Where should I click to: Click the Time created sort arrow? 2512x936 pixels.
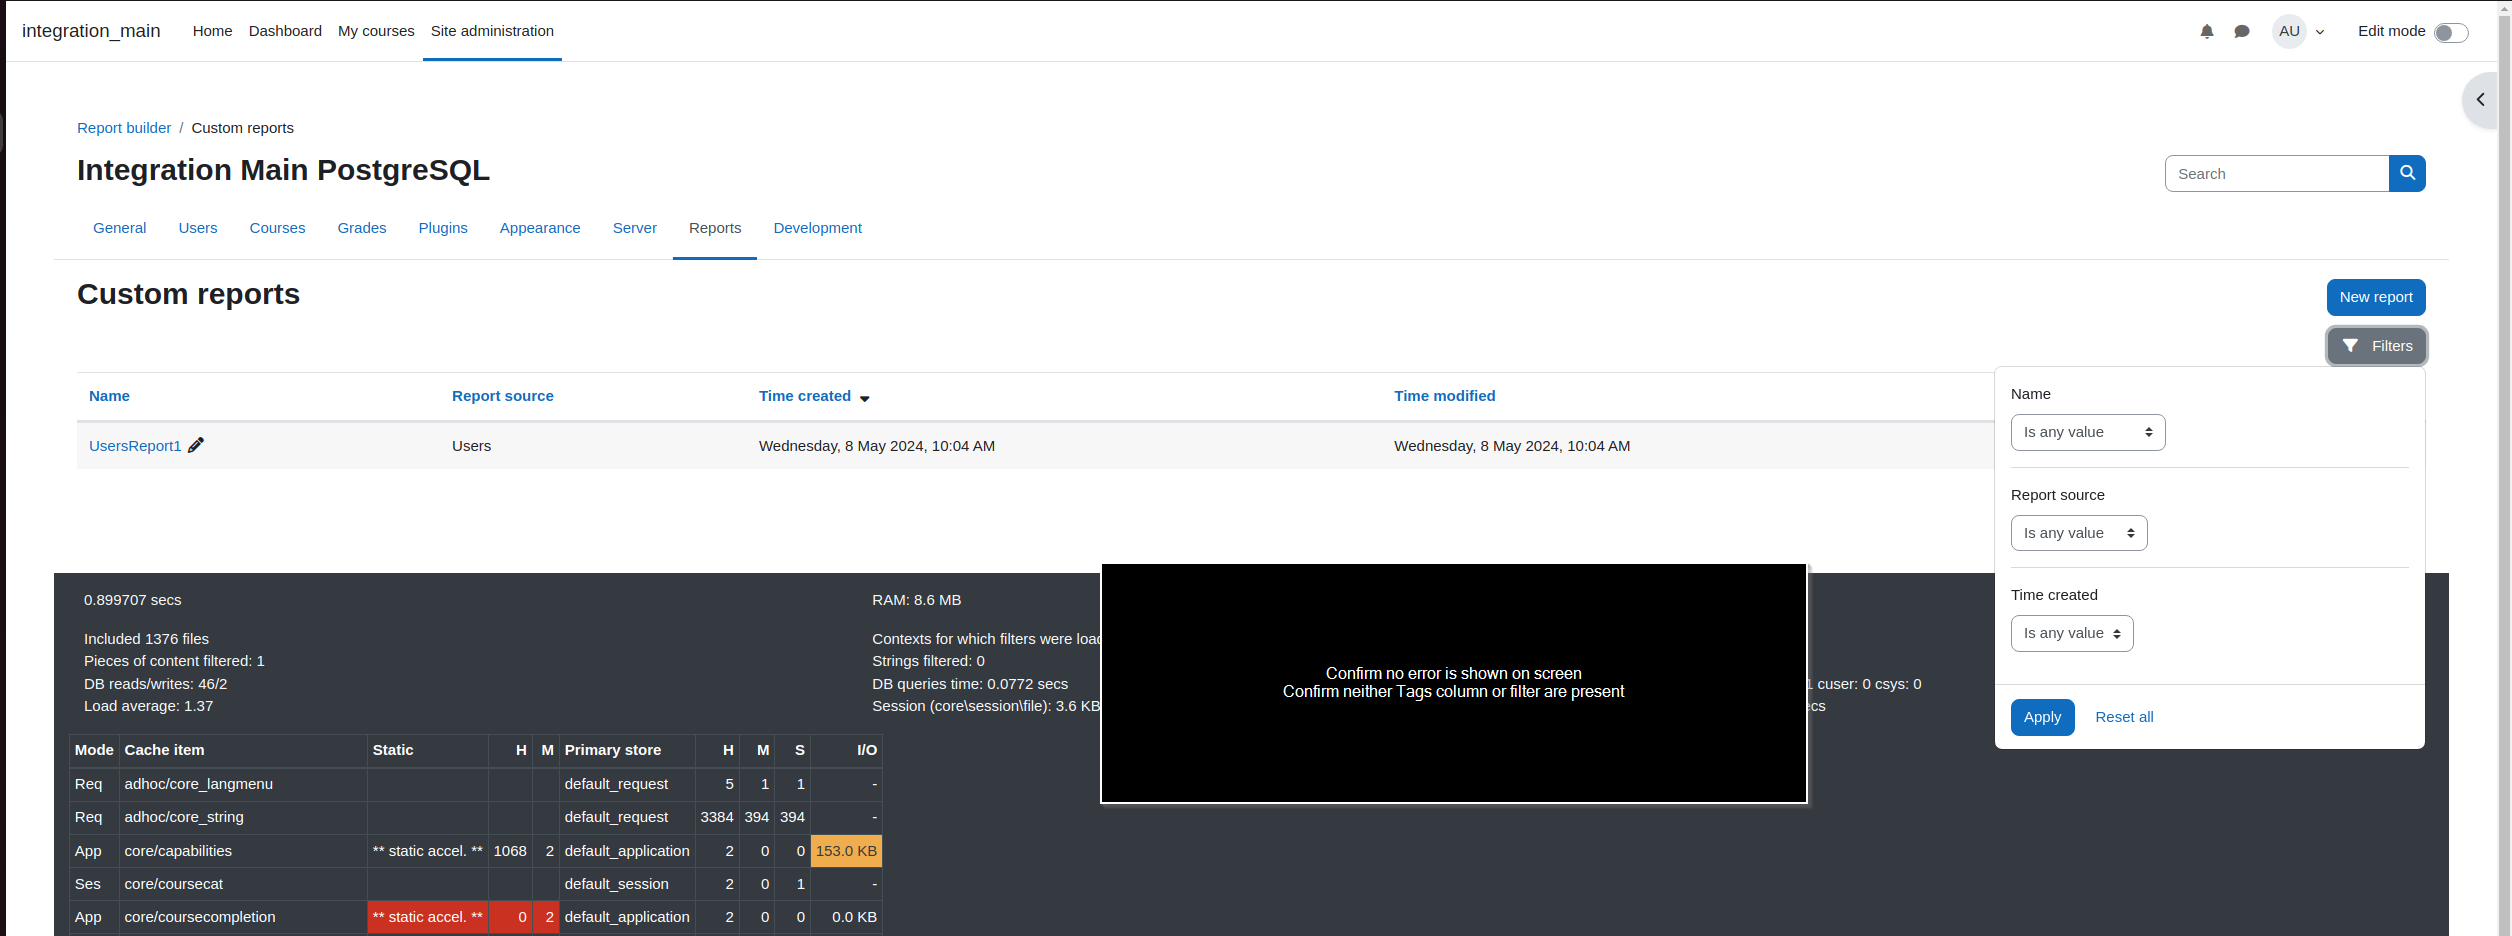865,398
